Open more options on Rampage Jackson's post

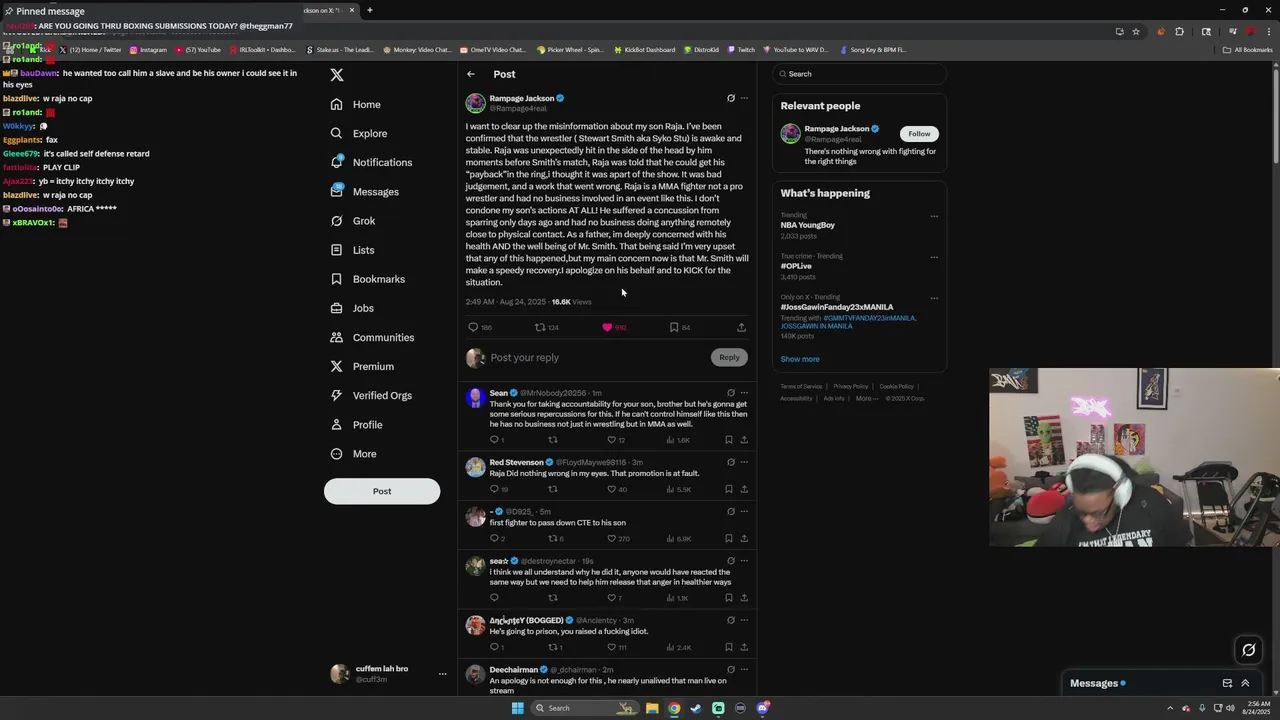pos(744,98)
